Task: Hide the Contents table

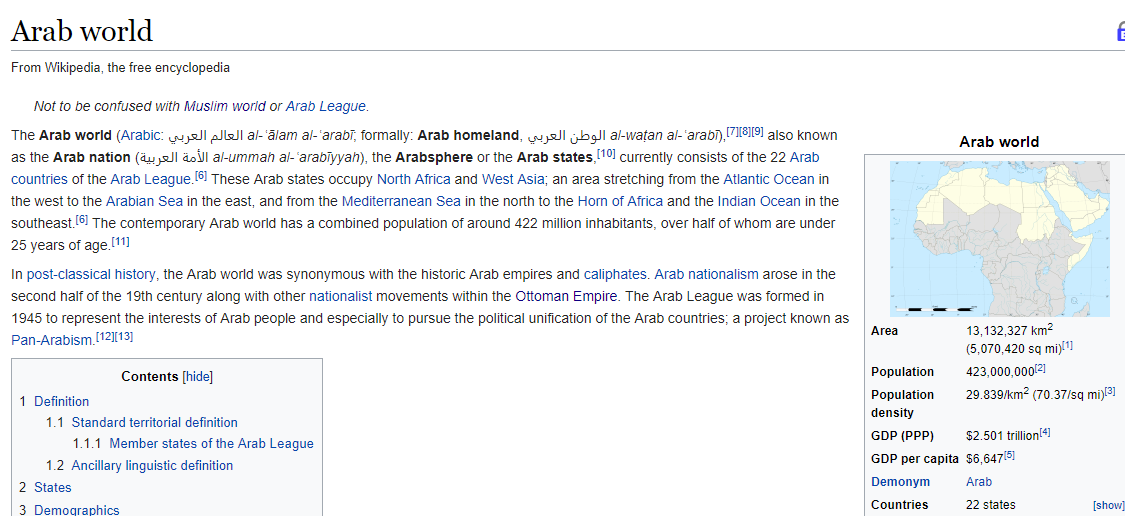Action: 199,377
